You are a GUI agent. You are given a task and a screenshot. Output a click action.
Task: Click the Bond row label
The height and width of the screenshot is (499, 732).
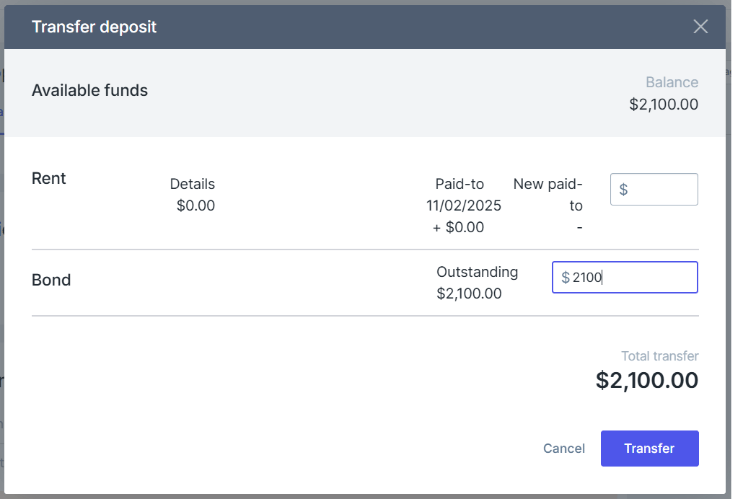point(51,280)
